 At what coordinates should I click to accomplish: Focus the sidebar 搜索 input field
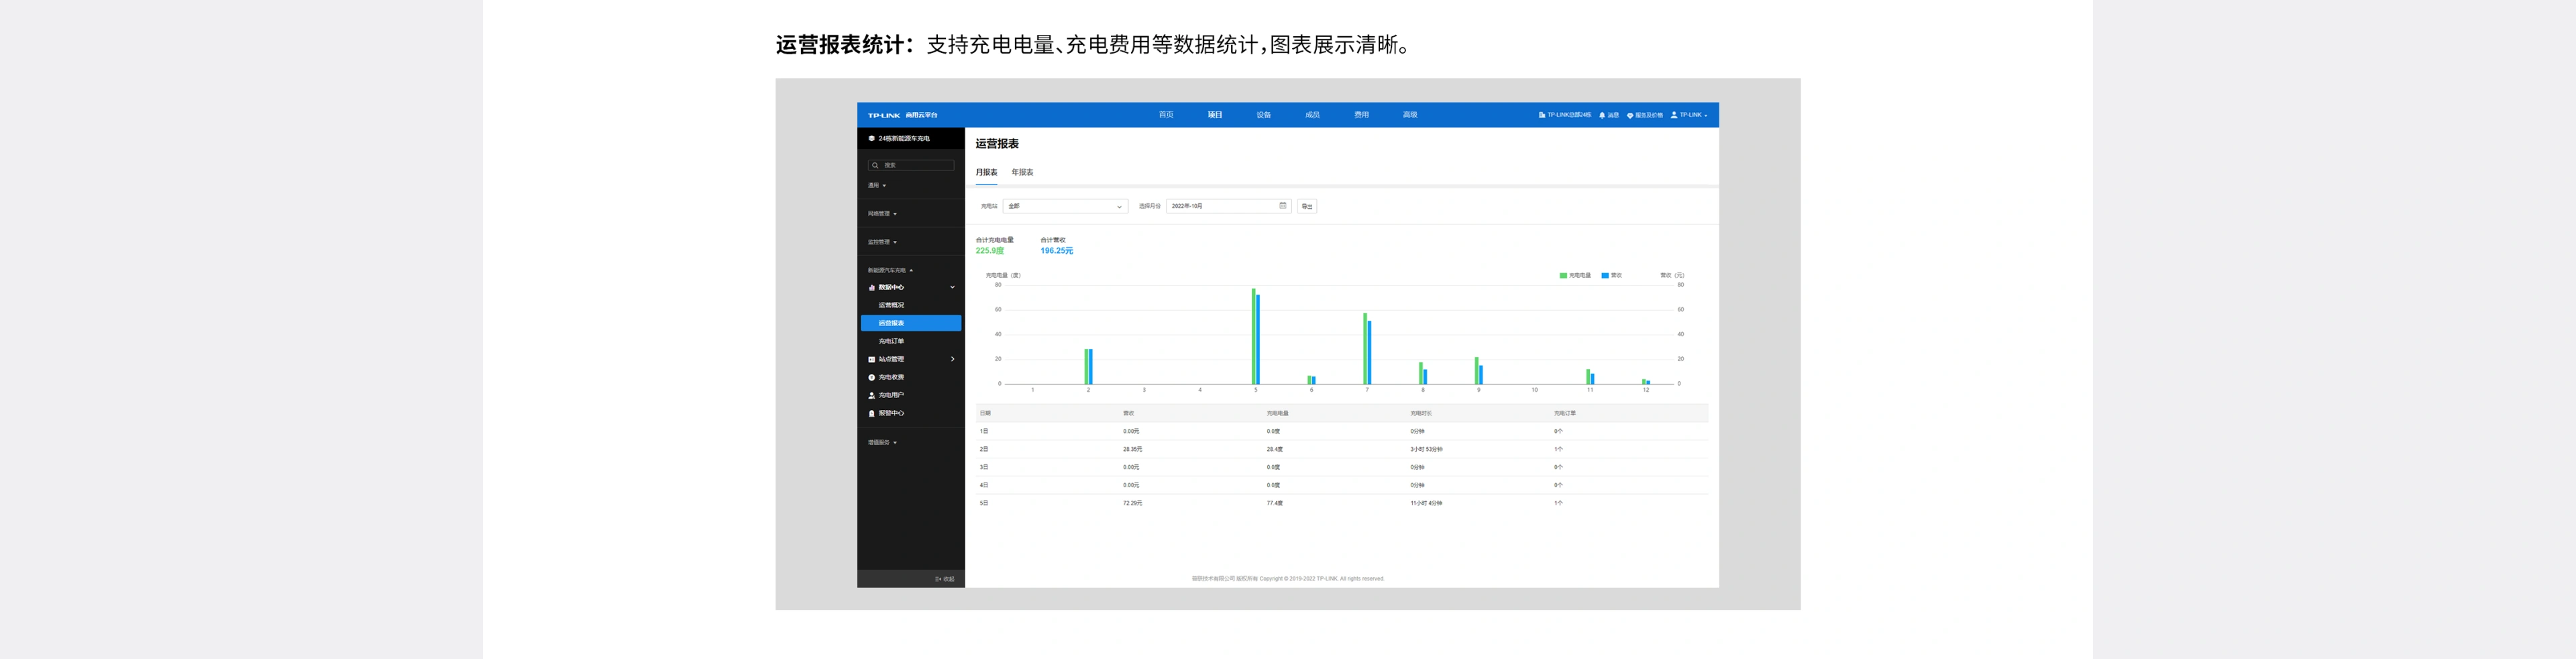click(911, 165)
